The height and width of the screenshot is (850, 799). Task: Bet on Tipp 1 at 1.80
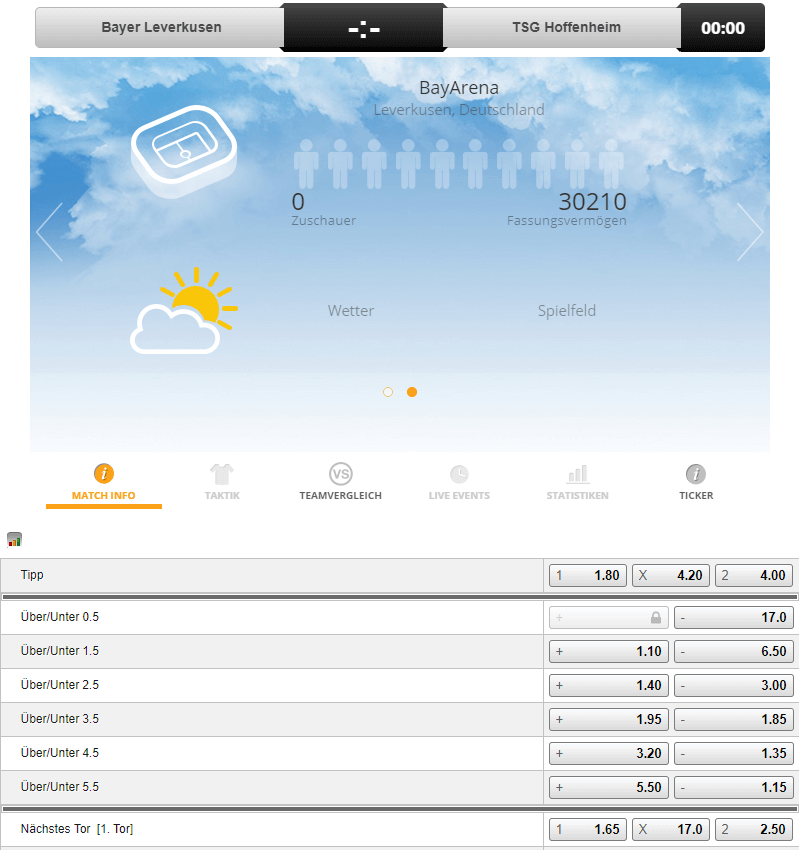click(x=588, y=575)
